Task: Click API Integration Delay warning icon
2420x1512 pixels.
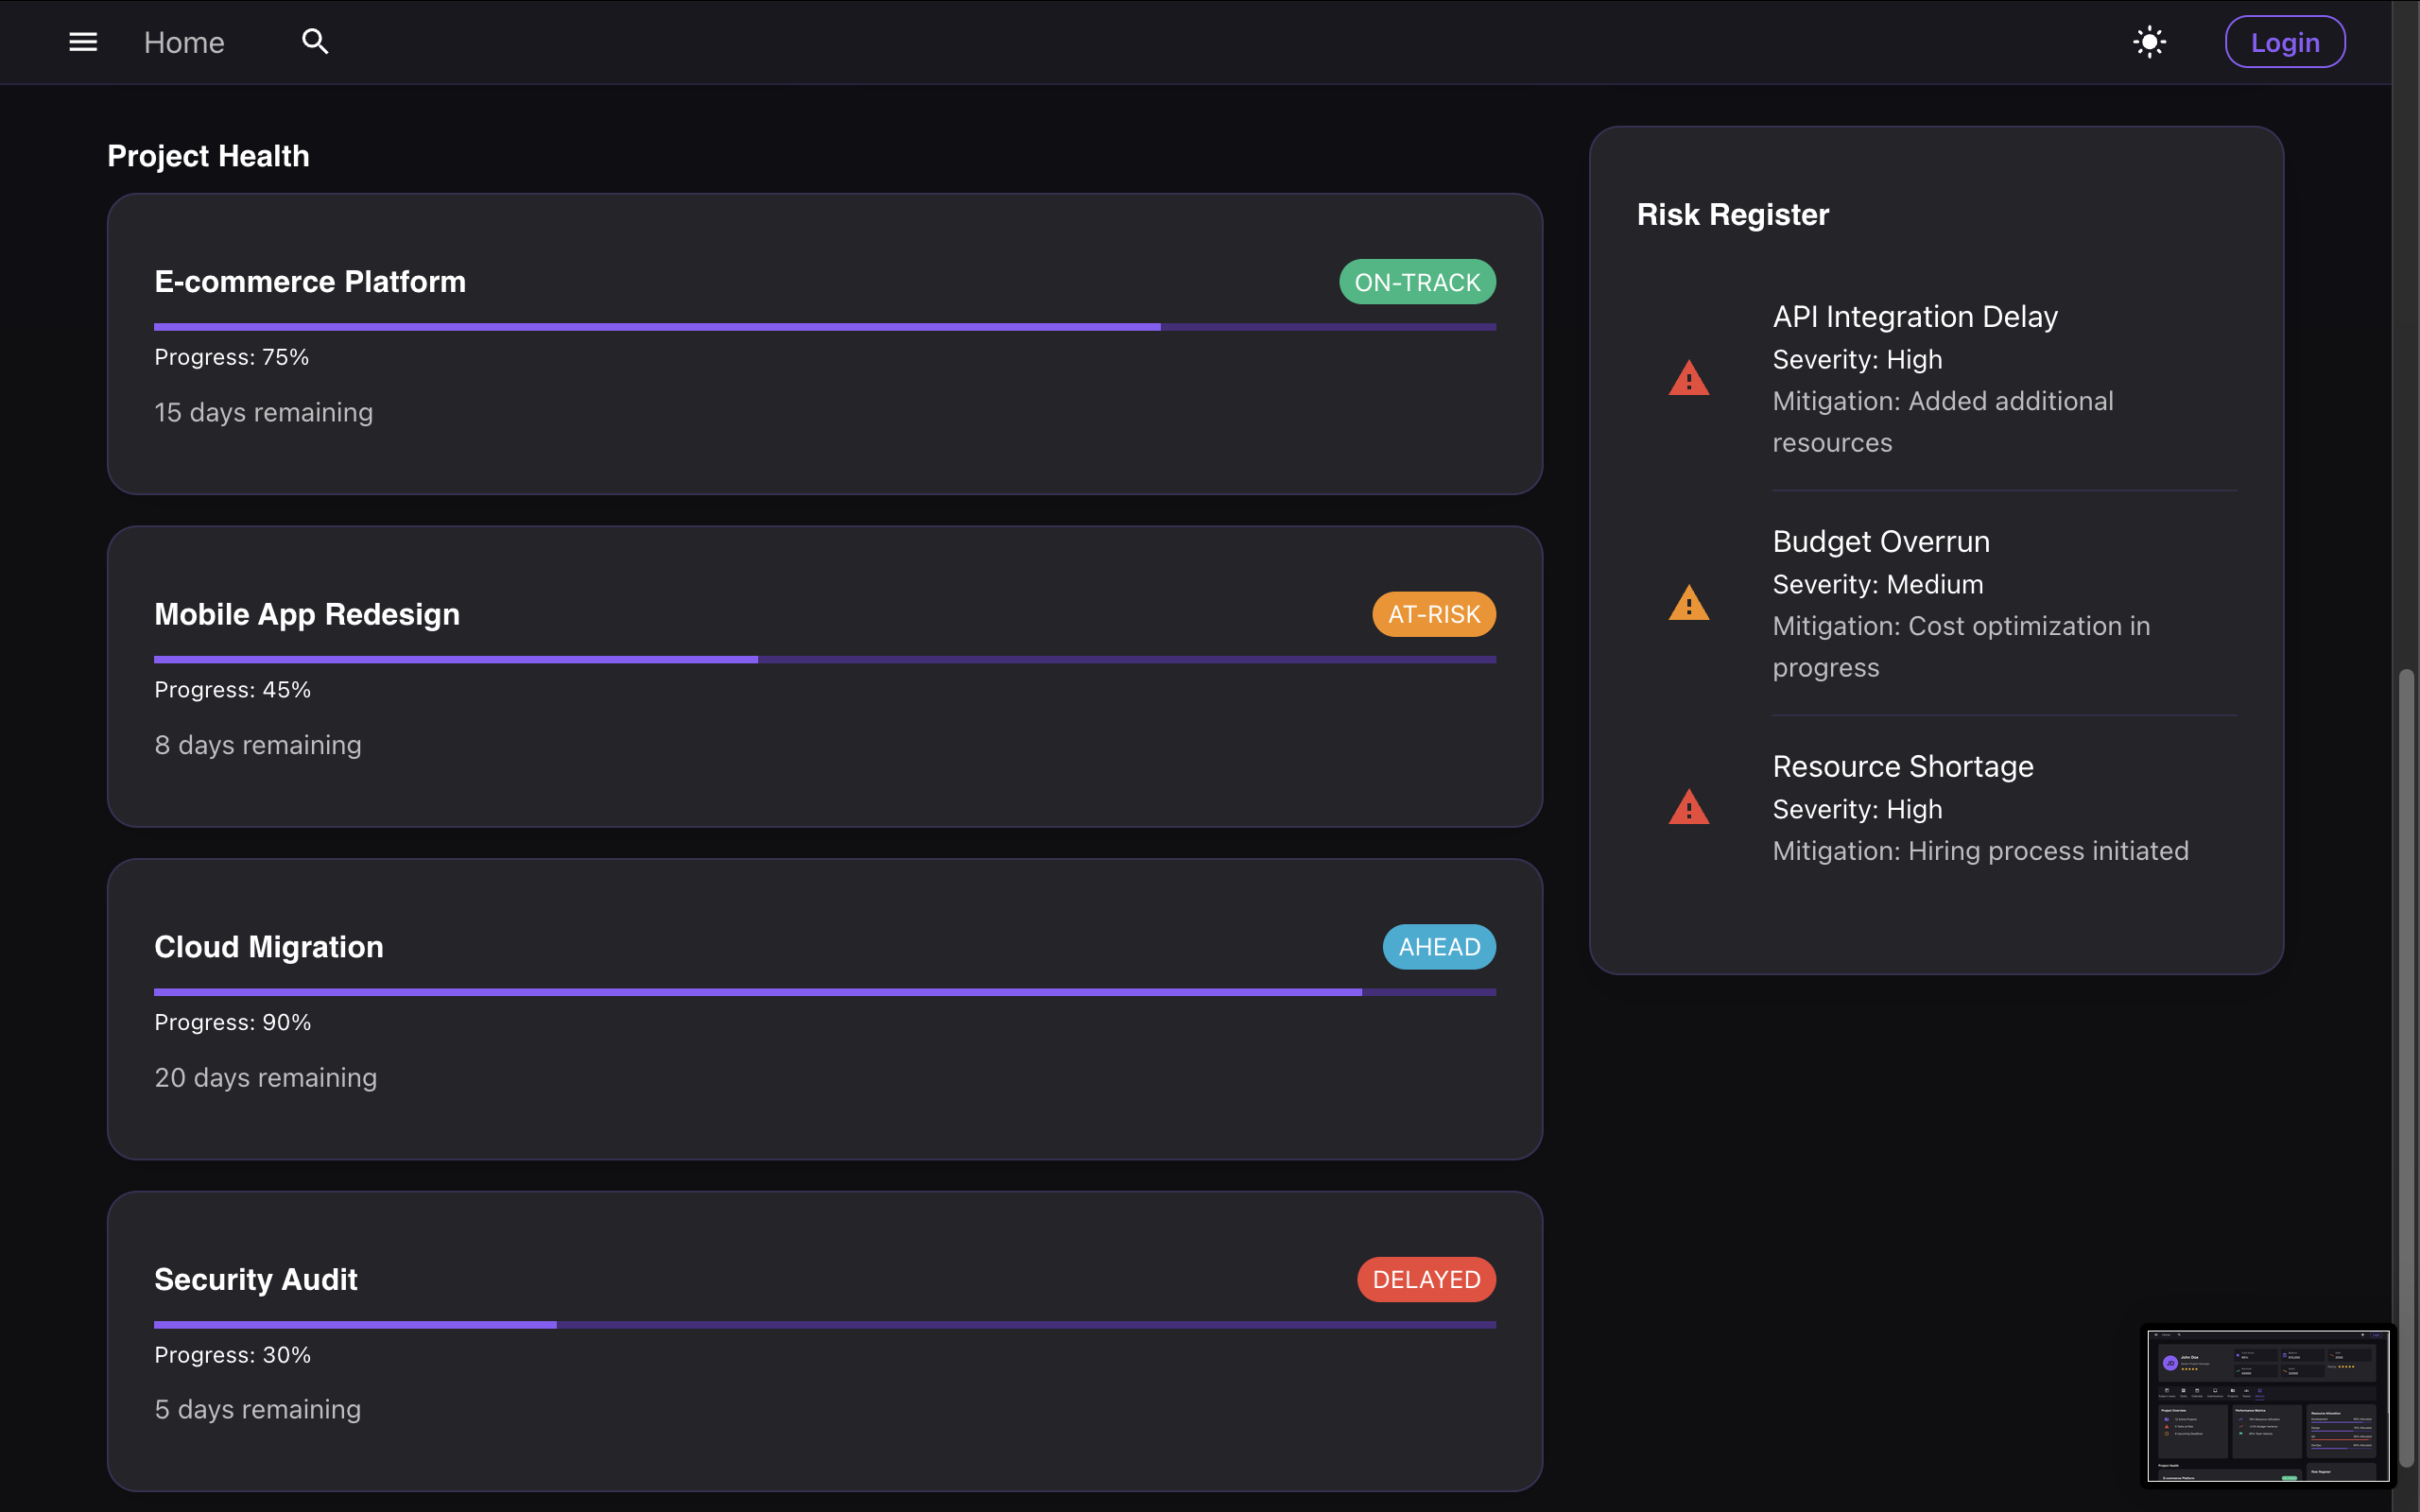Action: point(1688,379)
